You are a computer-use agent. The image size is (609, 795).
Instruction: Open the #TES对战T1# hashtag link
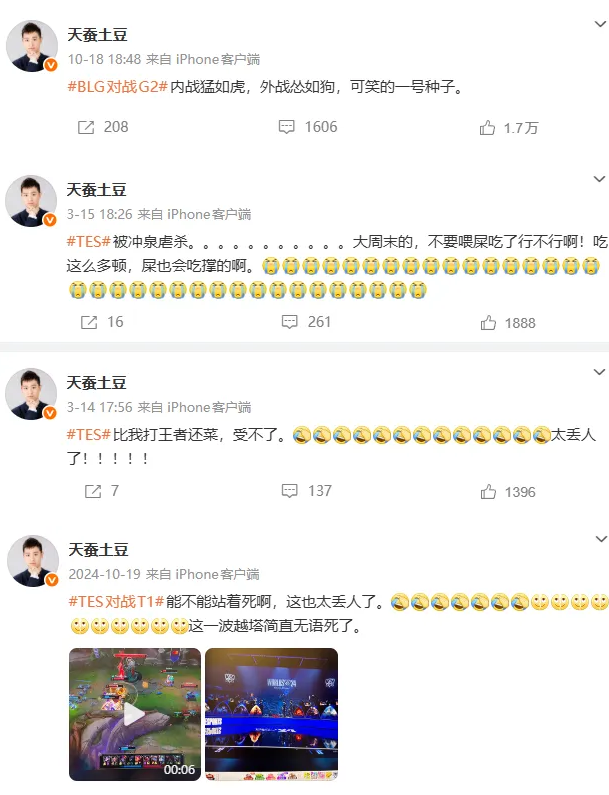(x=116, y=602)
